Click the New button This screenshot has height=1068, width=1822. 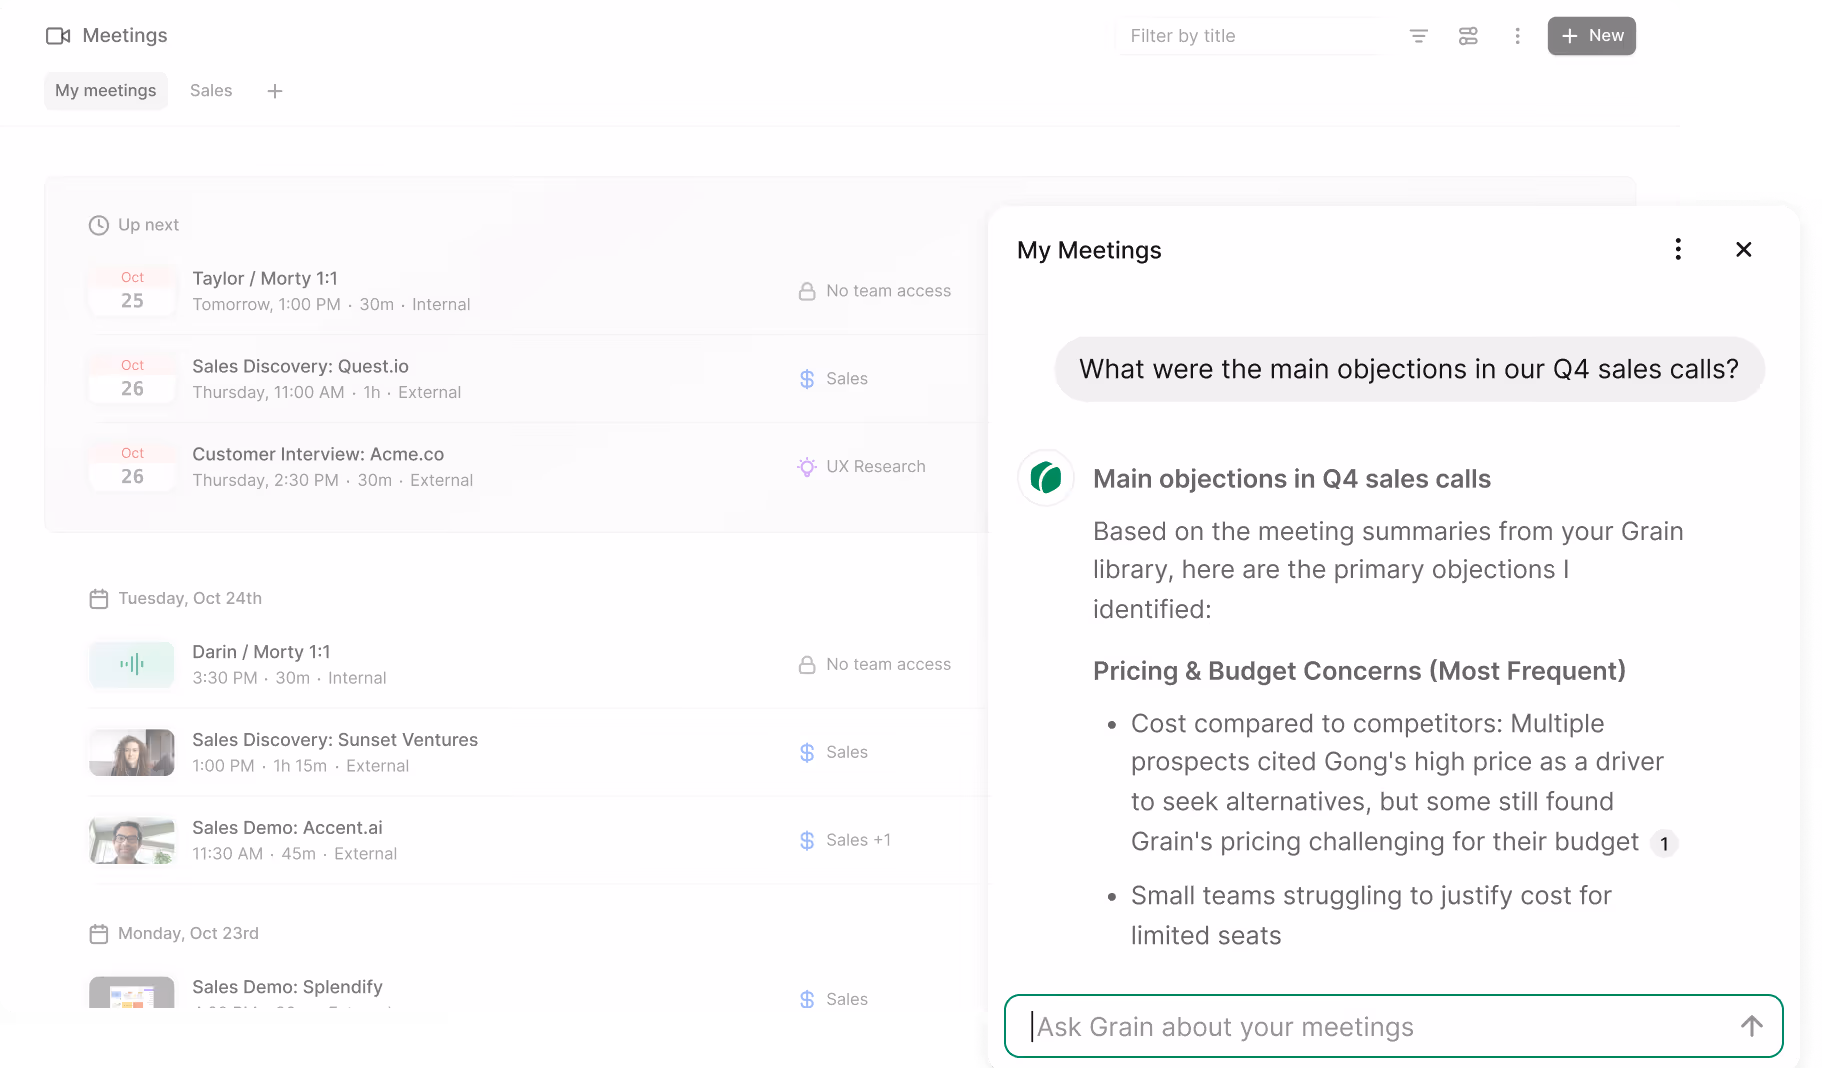tap(1591, 35)
